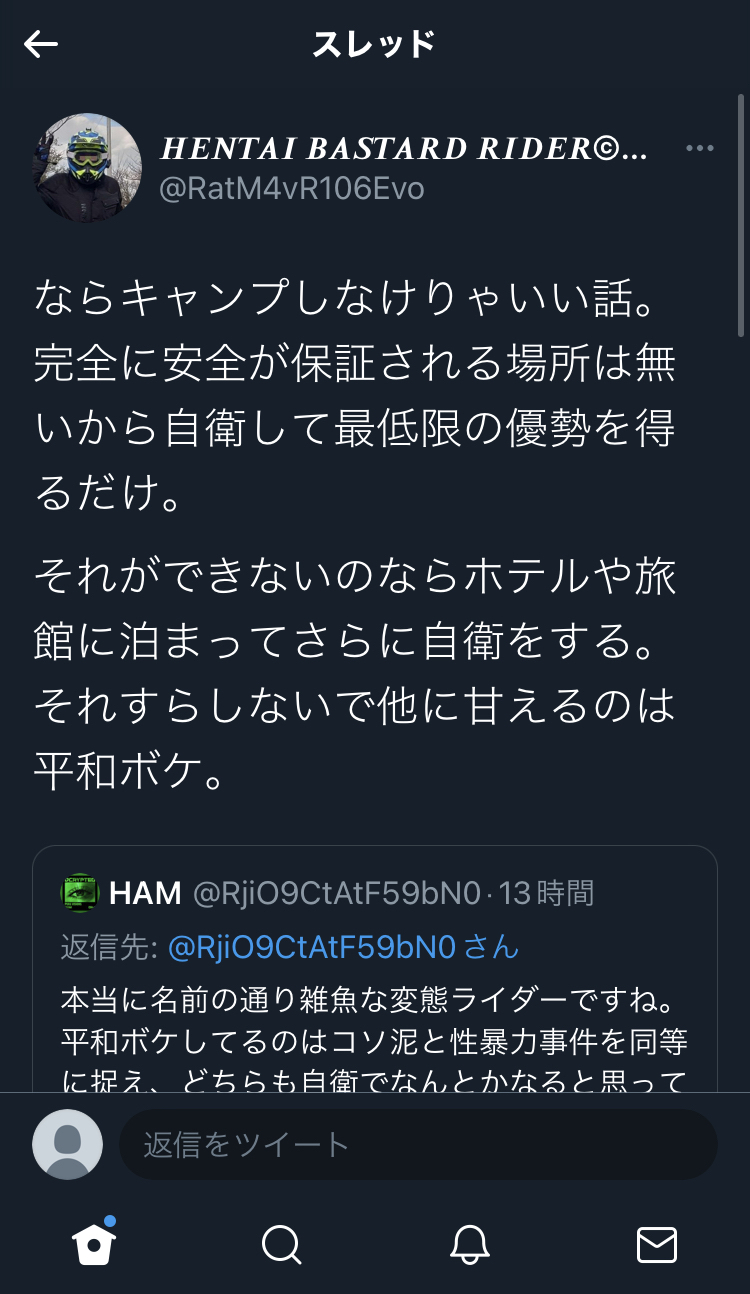Click the scrollbar on the right edge
Image resolution: width=750 pixels, height=1294 pixels.
point(741,215)
